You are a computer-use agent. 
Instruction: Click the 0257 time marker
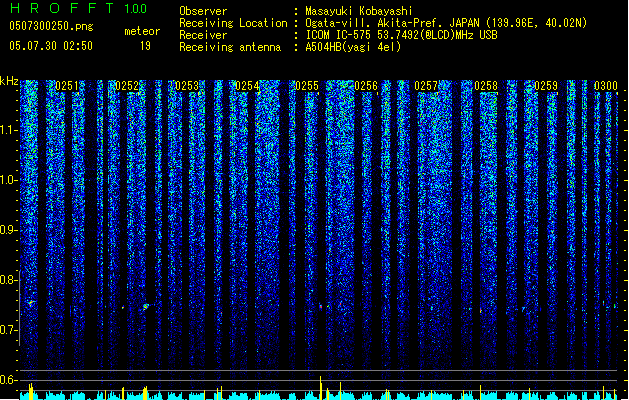tap(426, 86)
